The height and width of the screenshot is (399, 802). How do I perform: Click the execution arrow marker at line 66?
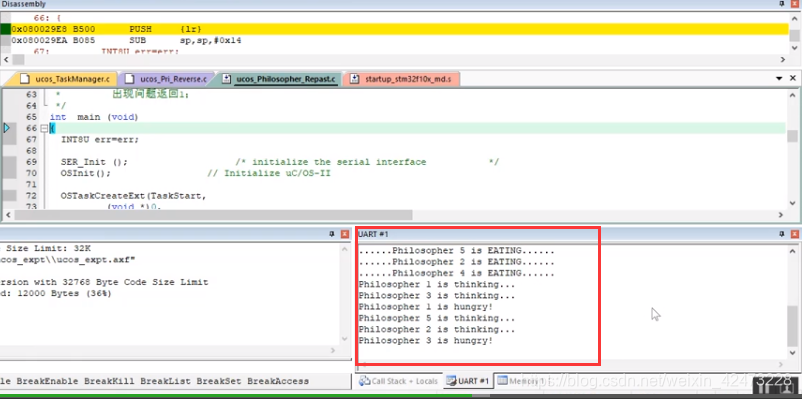pos(7,128)
